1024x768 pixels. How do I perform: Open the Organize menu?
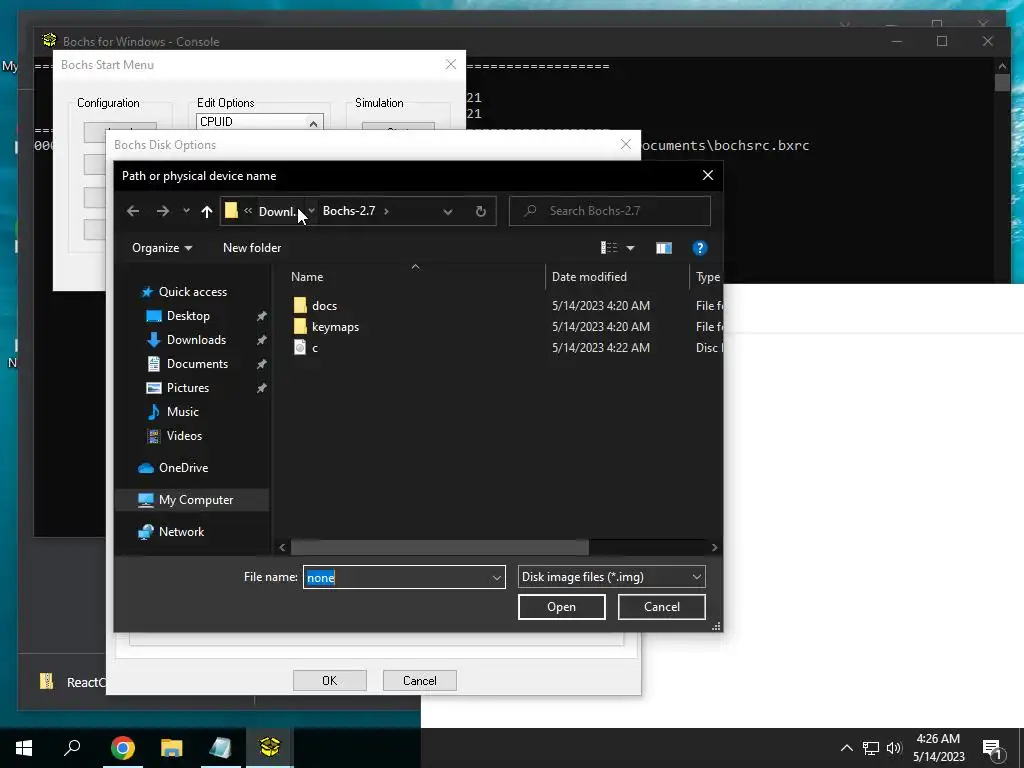[162, 248]
